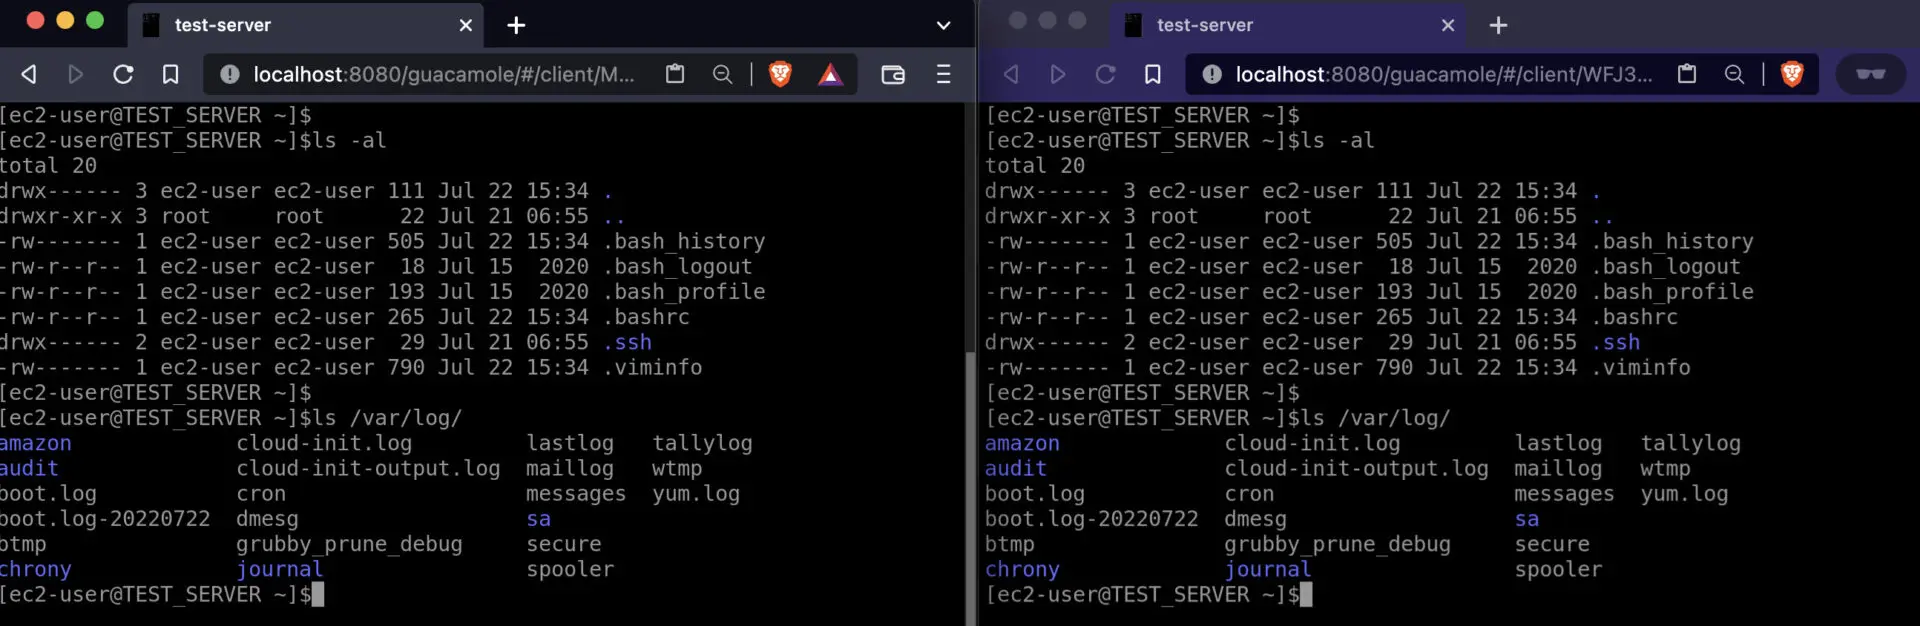Open the hamburger menu in the left window
The height and width of the screenshot is (626, 1920).
click(x=943, y=74)
